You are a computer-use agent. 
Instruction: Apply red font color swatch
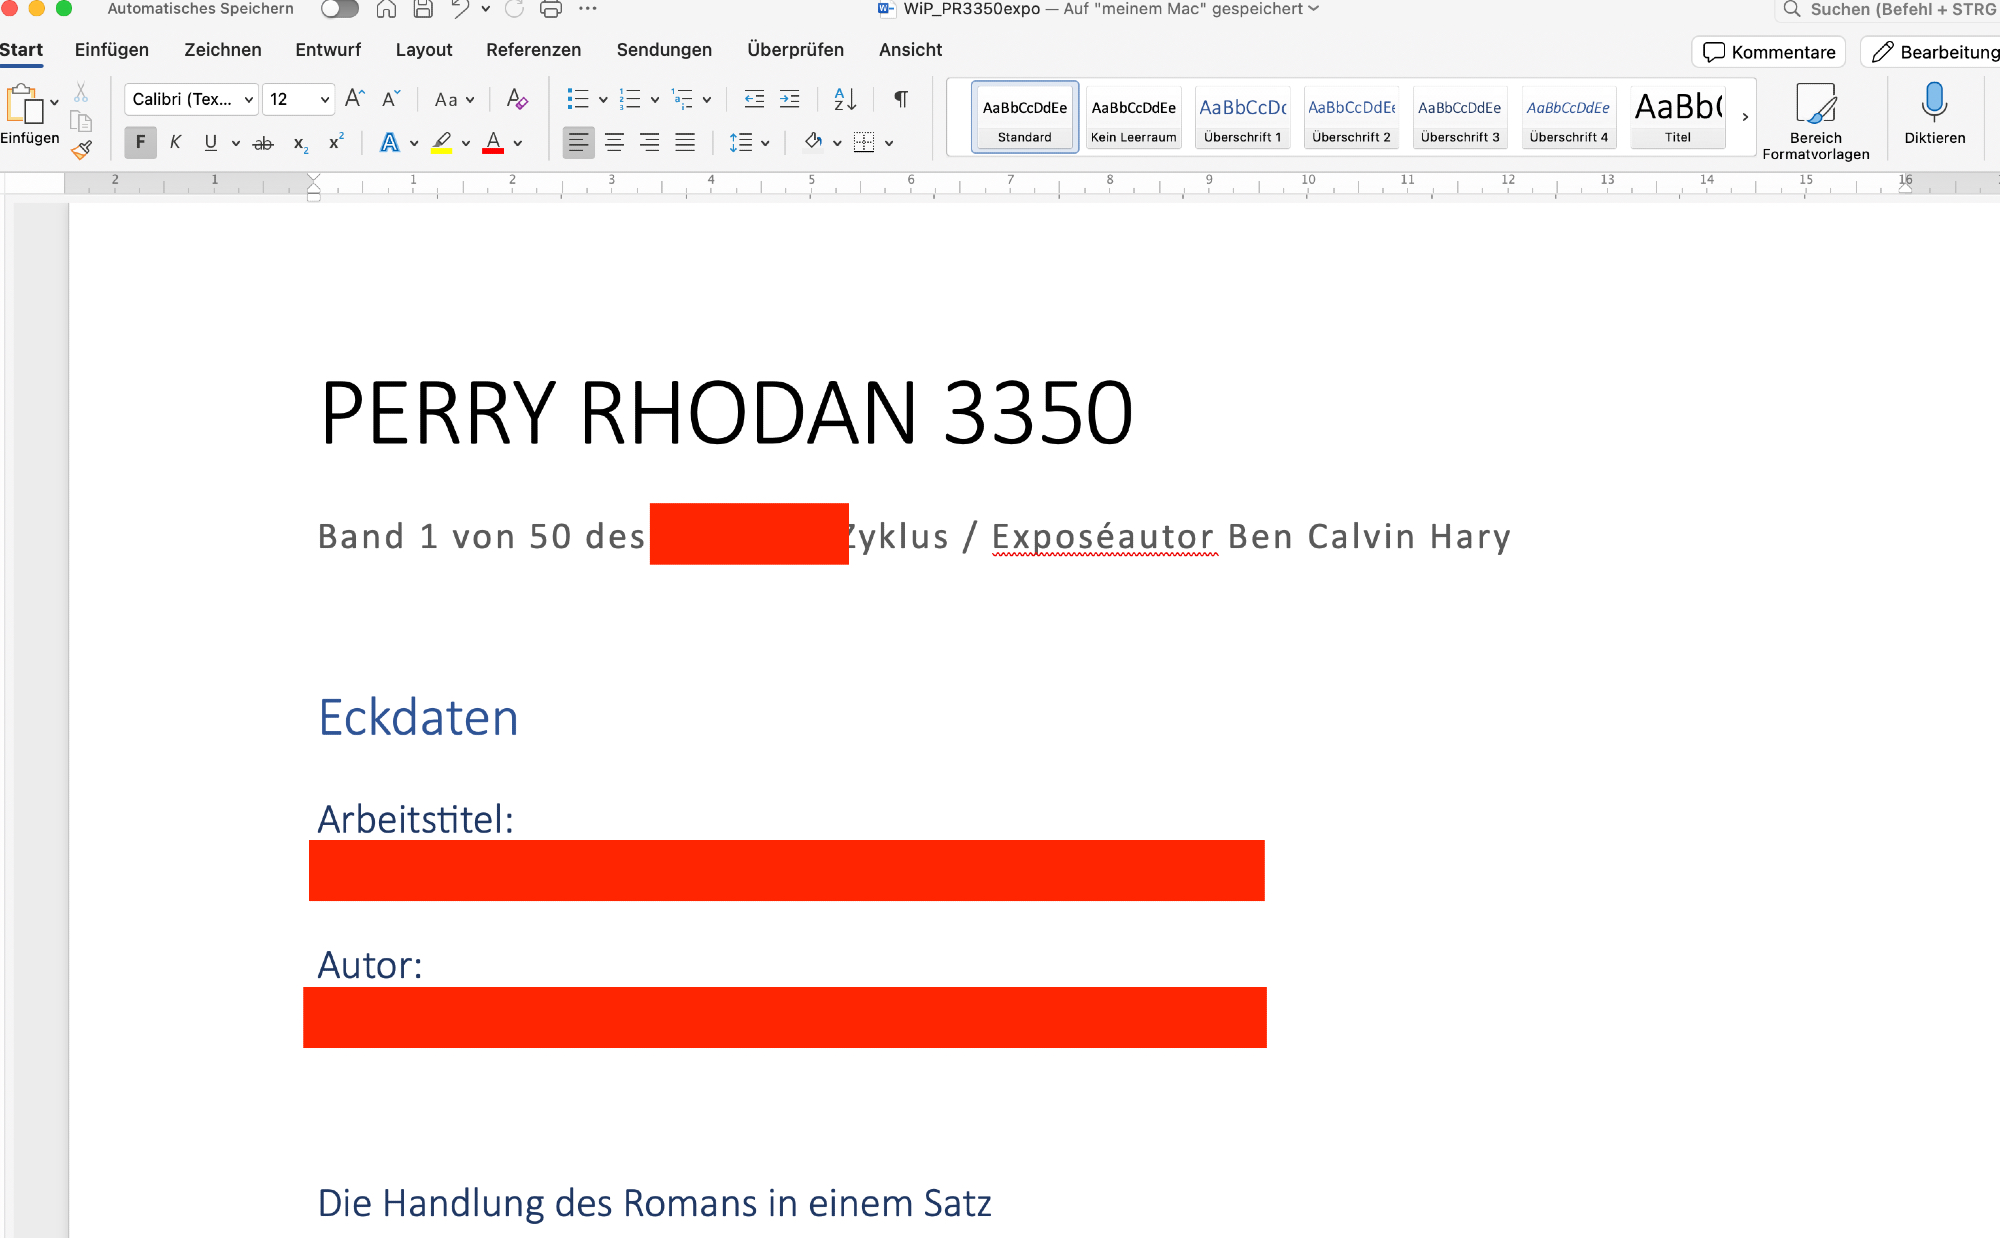pos(493,142)
